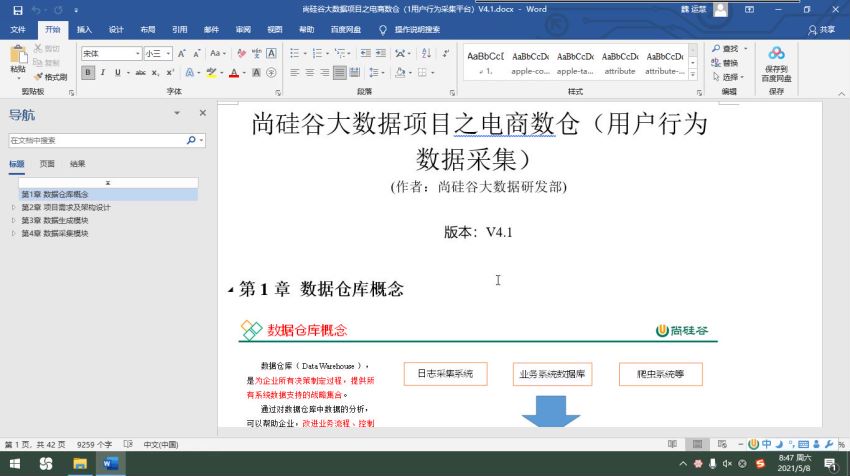Click the 替换 Replace button
The width and height of the screenshot is (850, 476).
(725, 63)
